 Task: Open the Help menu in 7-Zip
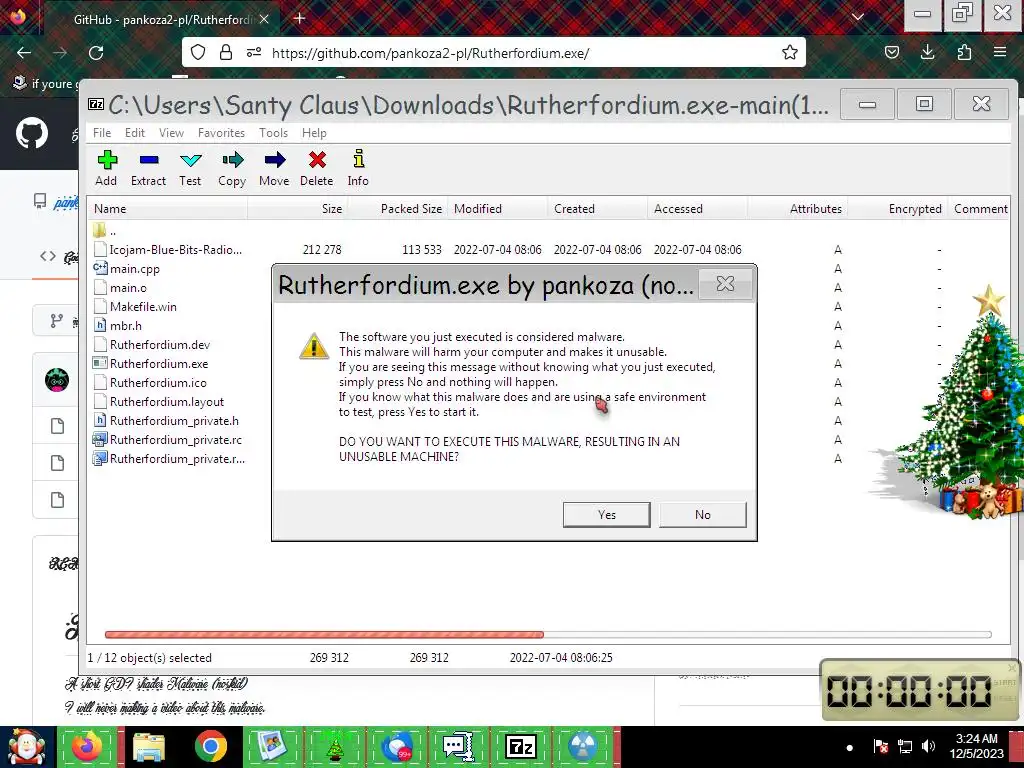314,133
